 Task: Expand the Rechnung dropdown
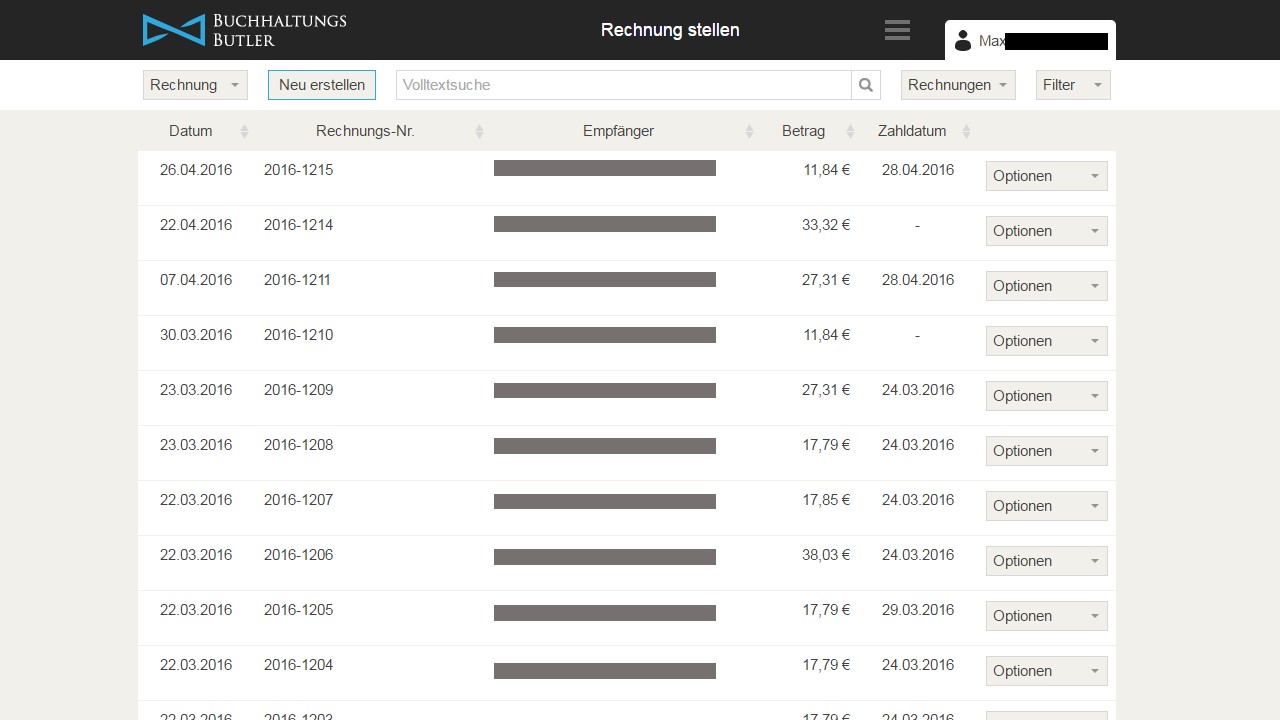click(x=195, y=85)
